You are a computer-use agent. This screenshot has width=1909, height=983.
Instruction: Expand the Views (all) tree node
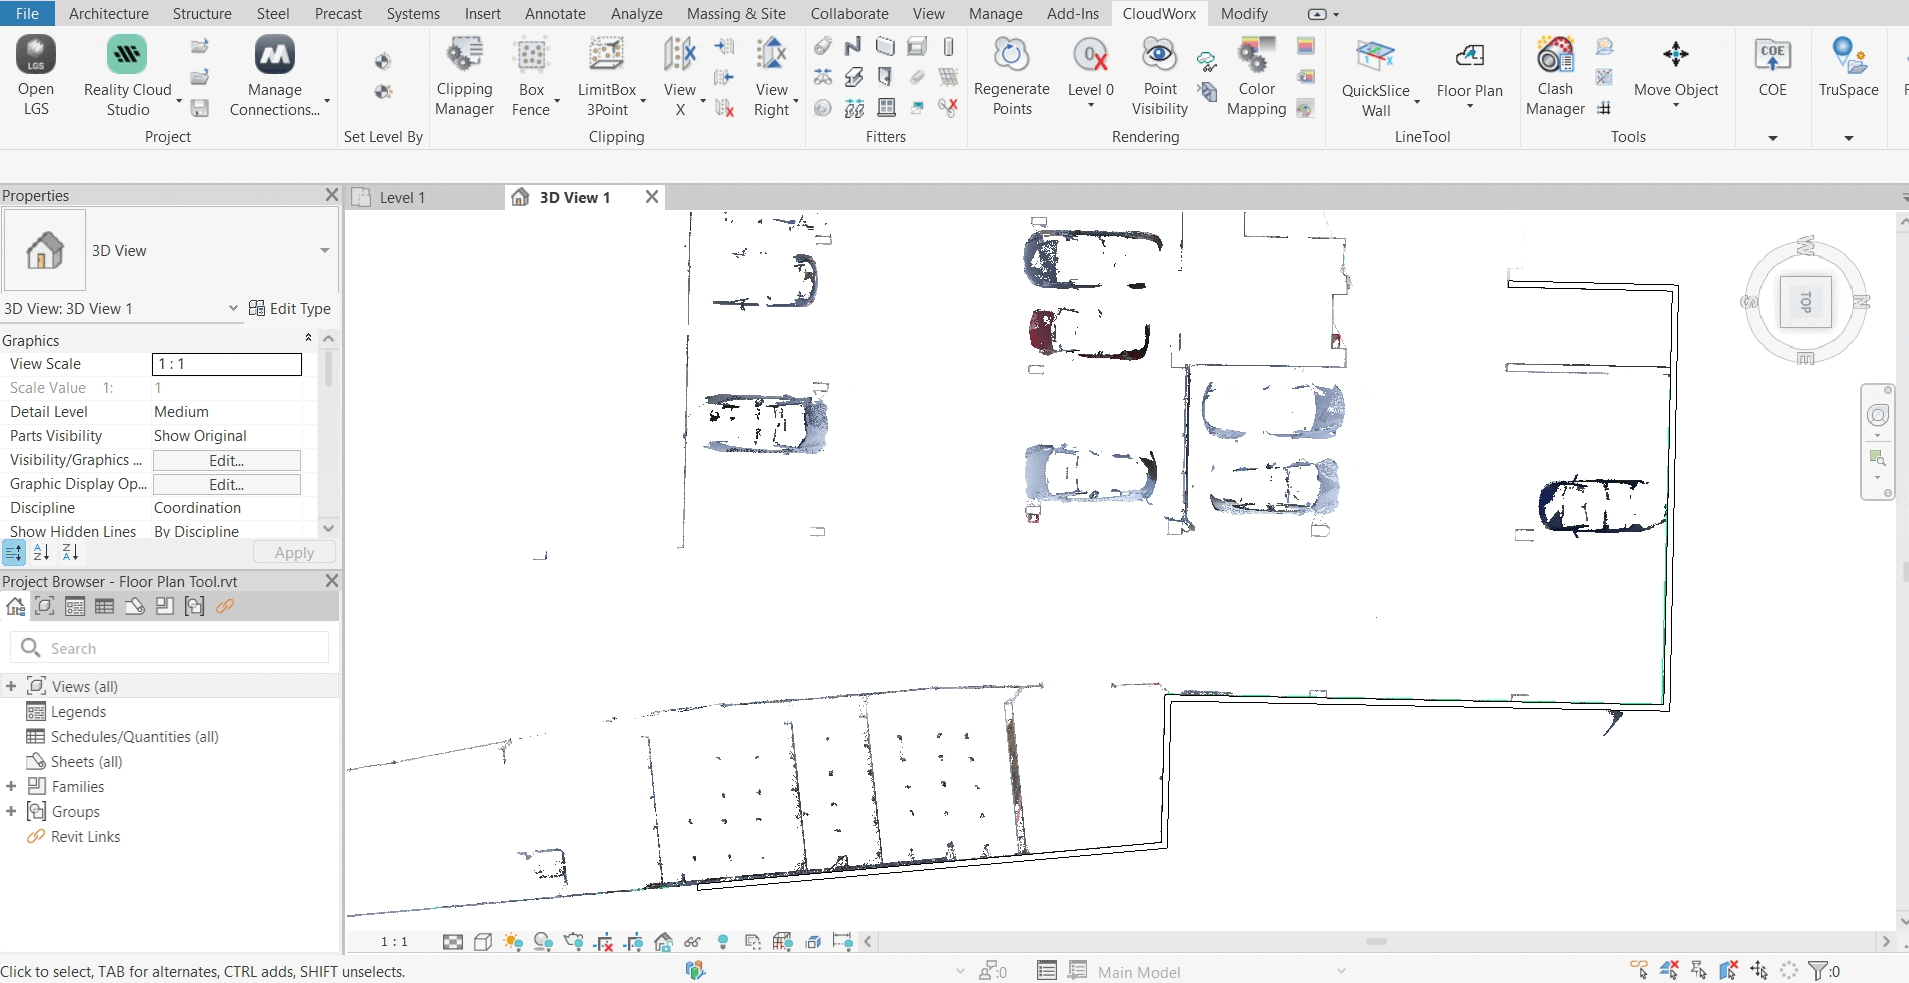coord(11,687)
